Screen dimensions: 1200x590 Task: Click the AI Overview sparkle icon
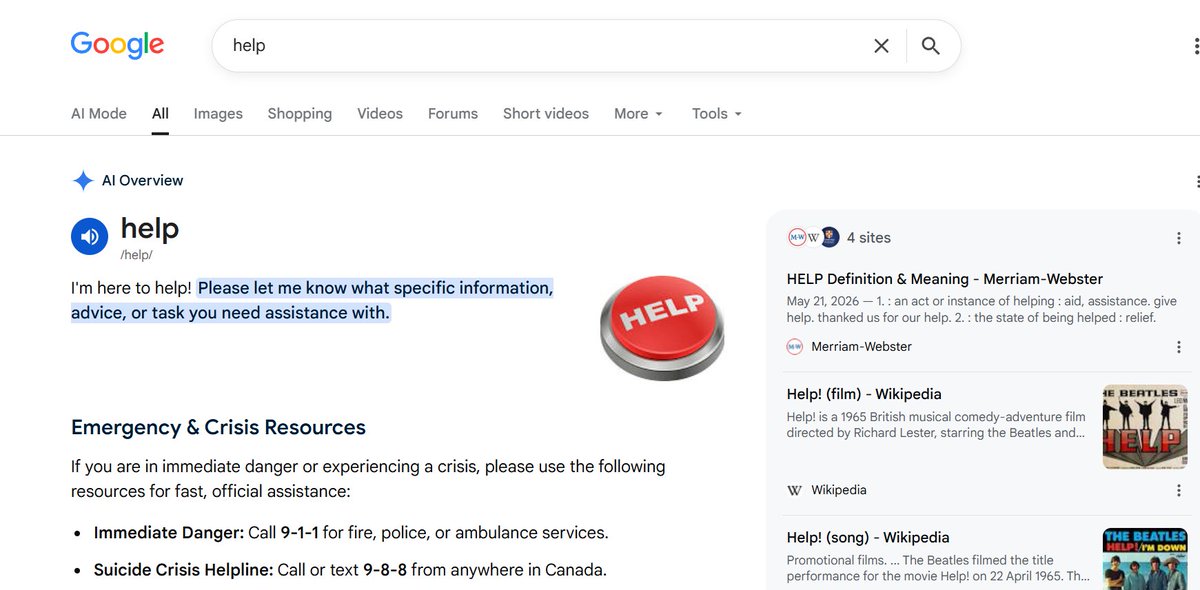point(83,181)
